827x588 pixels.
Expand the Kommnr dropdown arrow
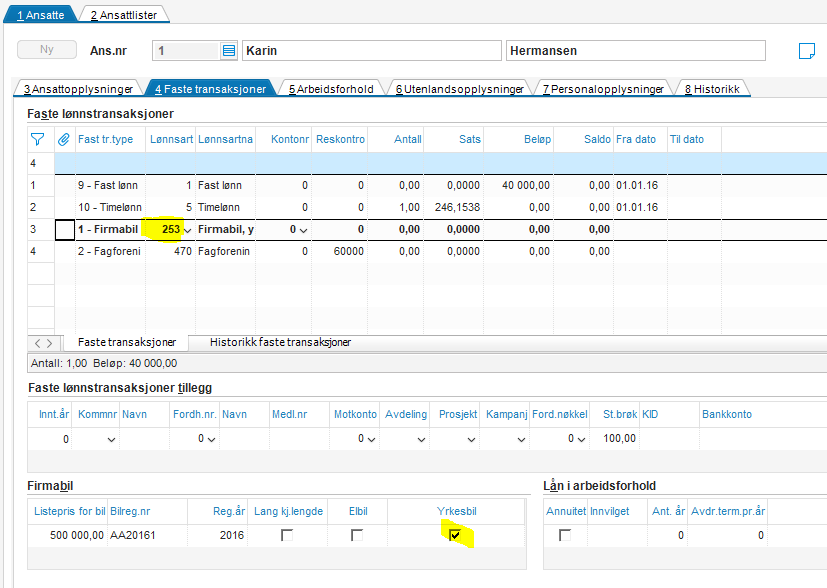coord(111,439)
